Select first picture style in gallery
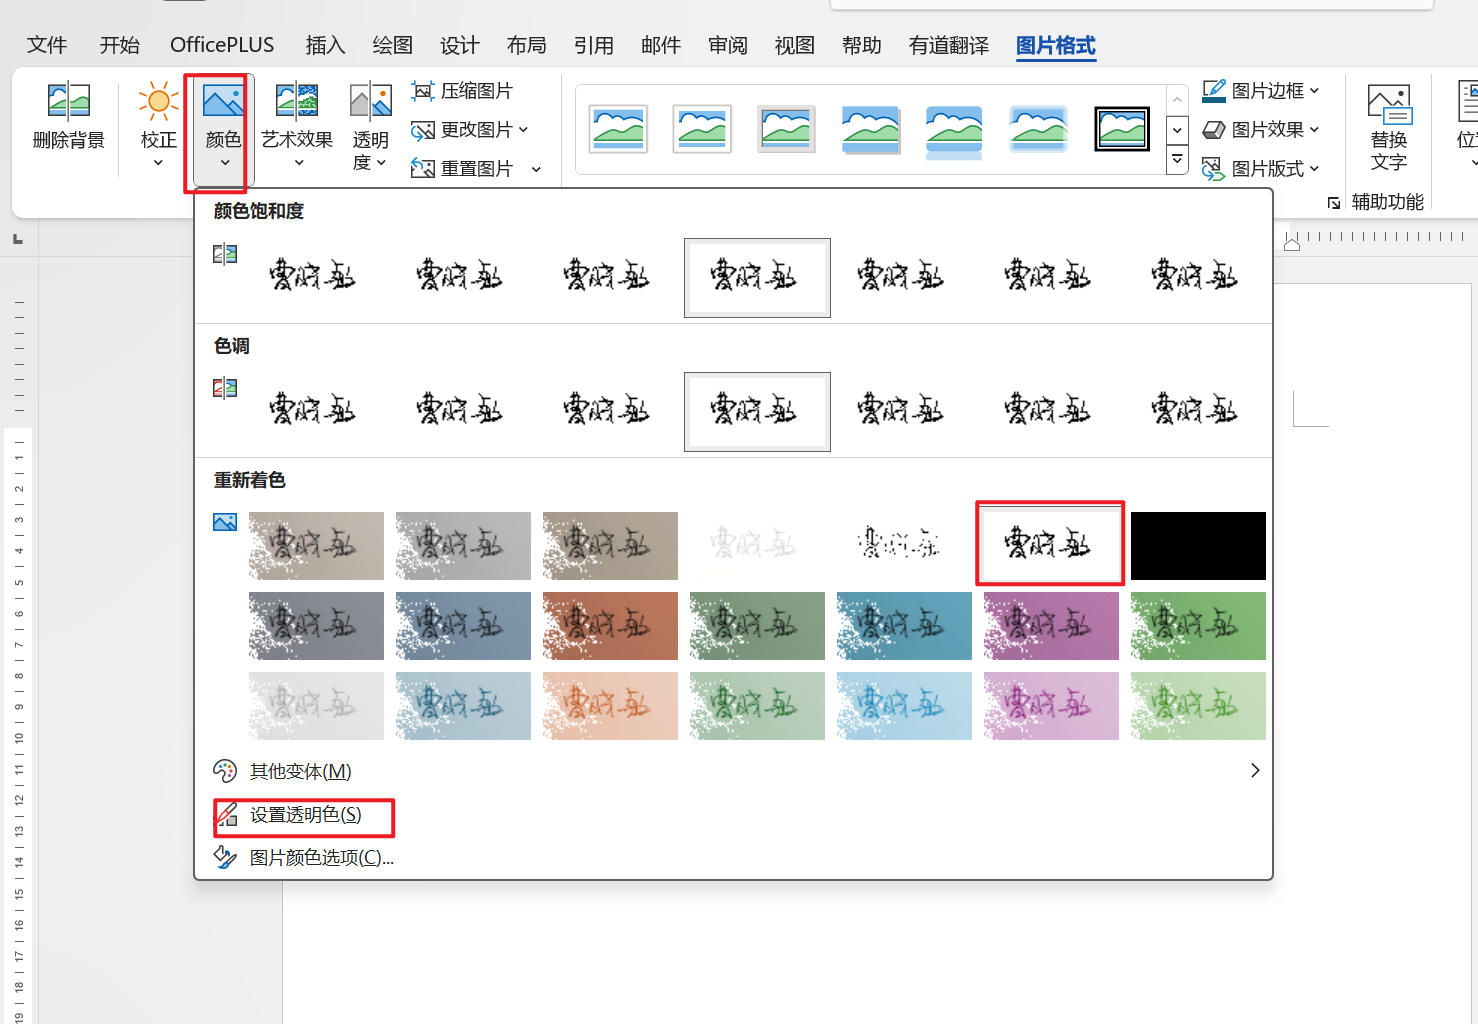 coord(619,129)
